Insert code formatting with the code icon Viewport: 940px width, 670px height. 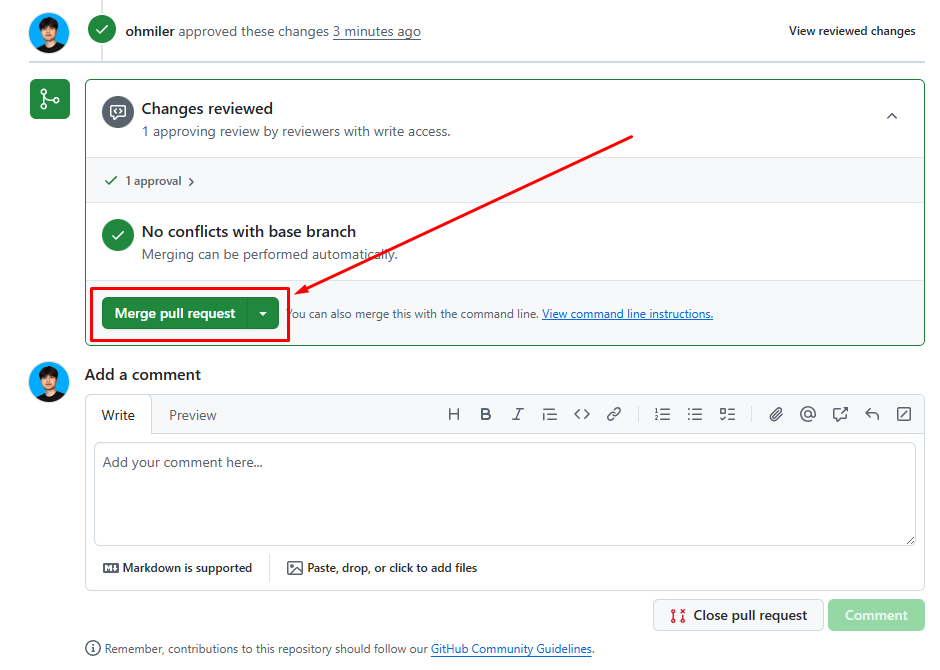tap(581, 414)
